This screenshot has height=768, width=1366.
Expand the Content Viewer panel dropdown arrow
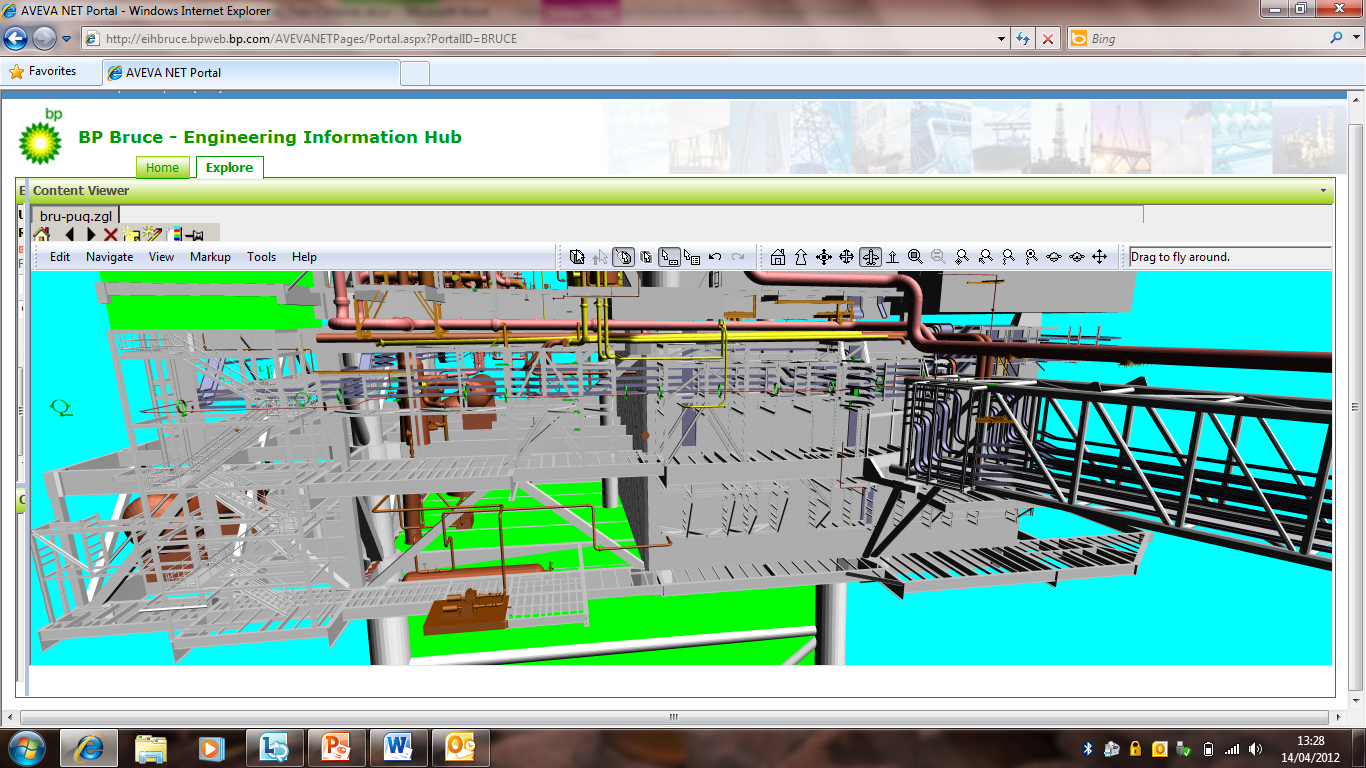click(1323, 190)
